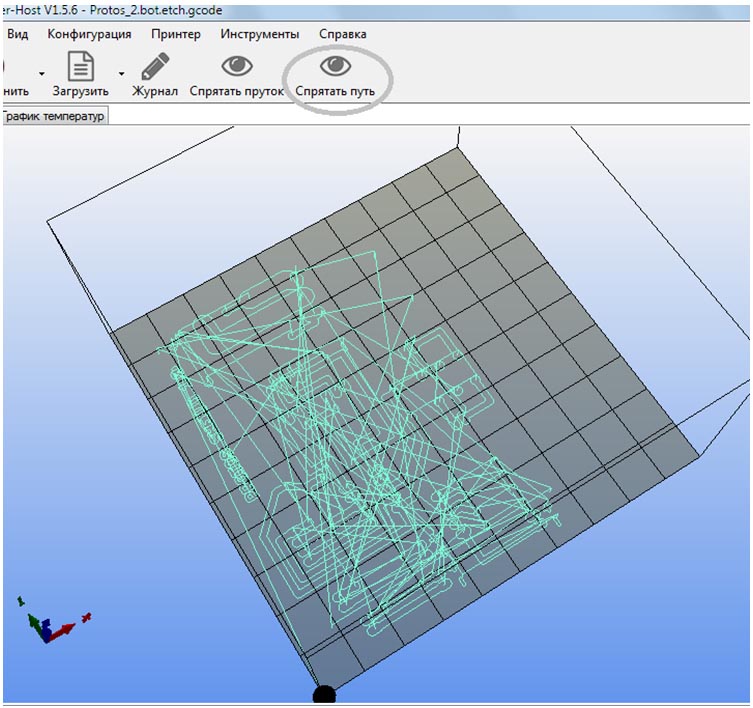
Task: Open the Журнал pencil icon
Action: coord(155,67)
